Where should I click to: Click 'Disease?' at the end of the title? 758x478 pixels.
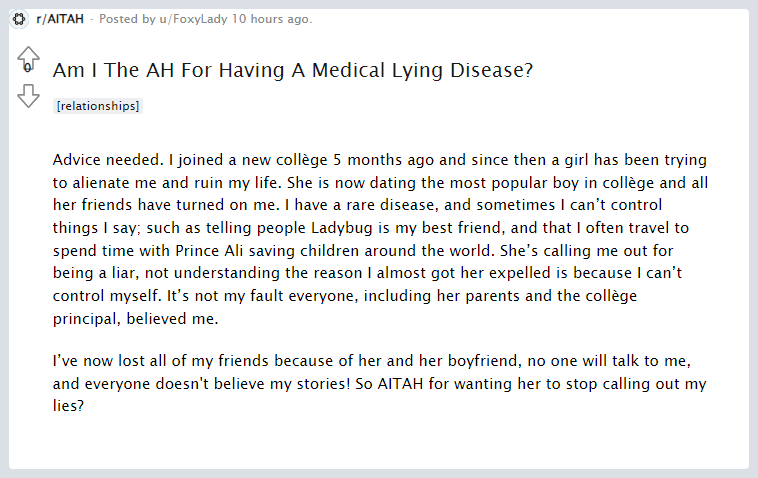tap(491, 70)
